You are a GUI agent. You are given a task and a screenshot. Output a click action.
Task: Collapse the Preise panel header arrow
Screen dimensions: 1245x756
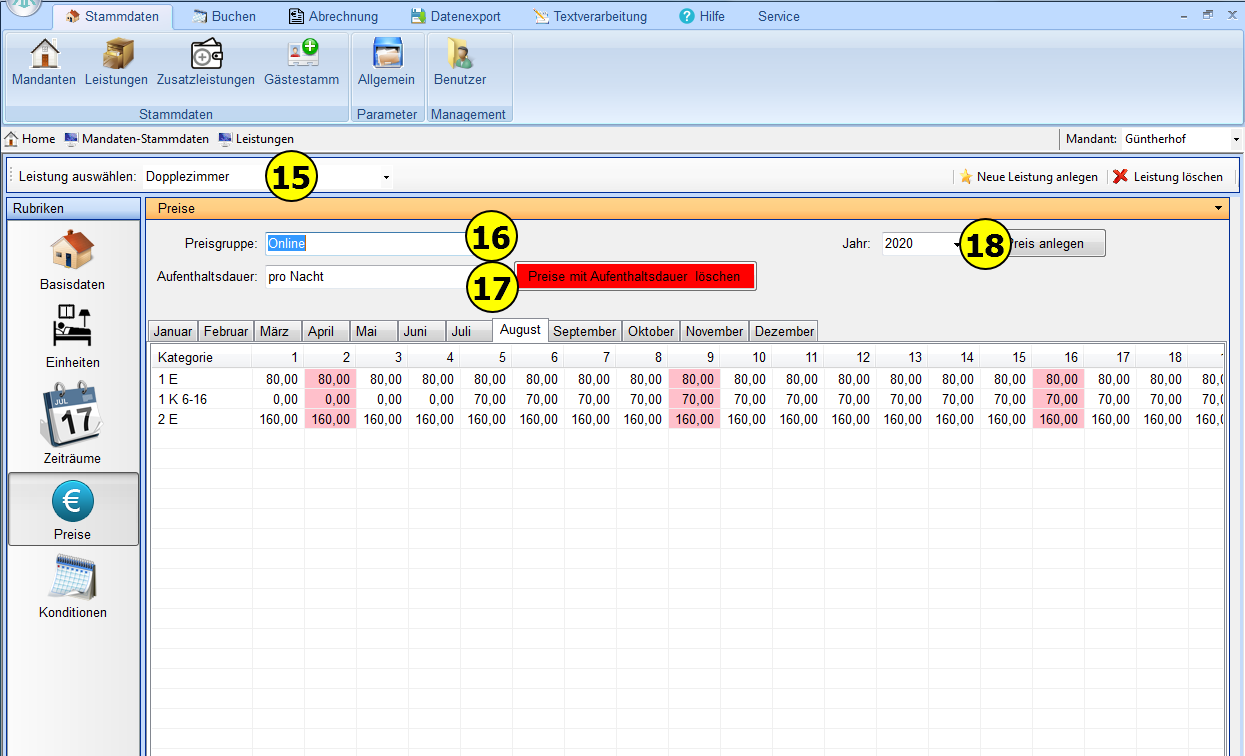click(x=1218, y=208)
